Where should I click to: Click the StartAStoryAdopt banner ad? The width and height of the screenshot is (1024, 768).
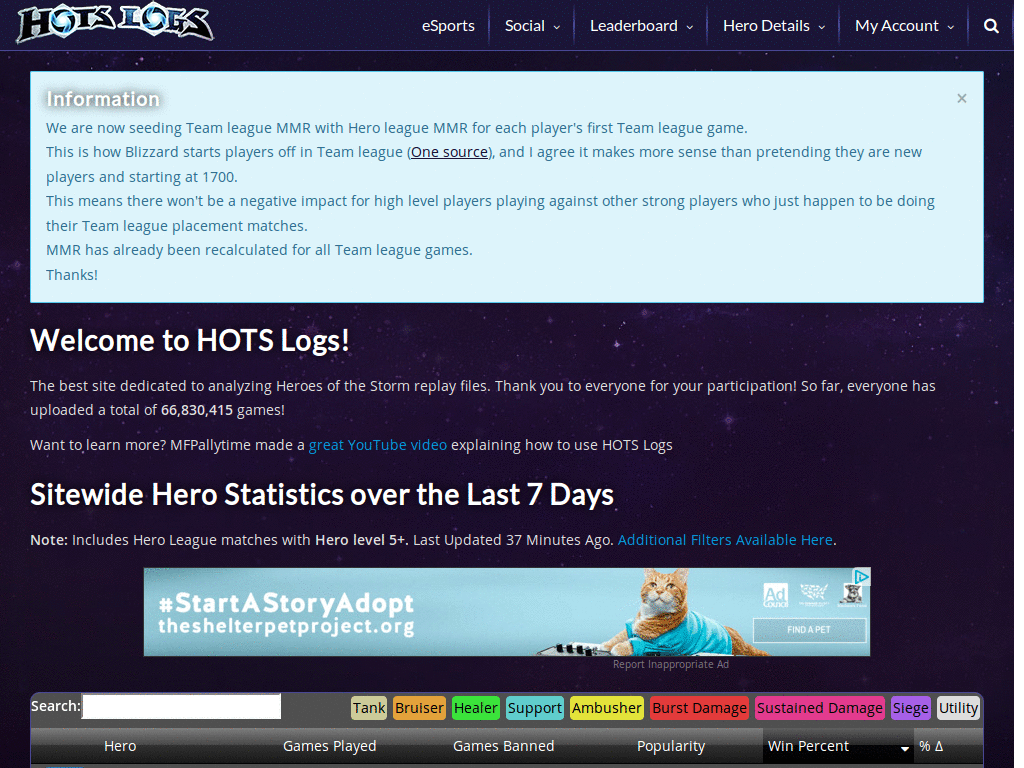pyautogui.click(x=507, y=611)
